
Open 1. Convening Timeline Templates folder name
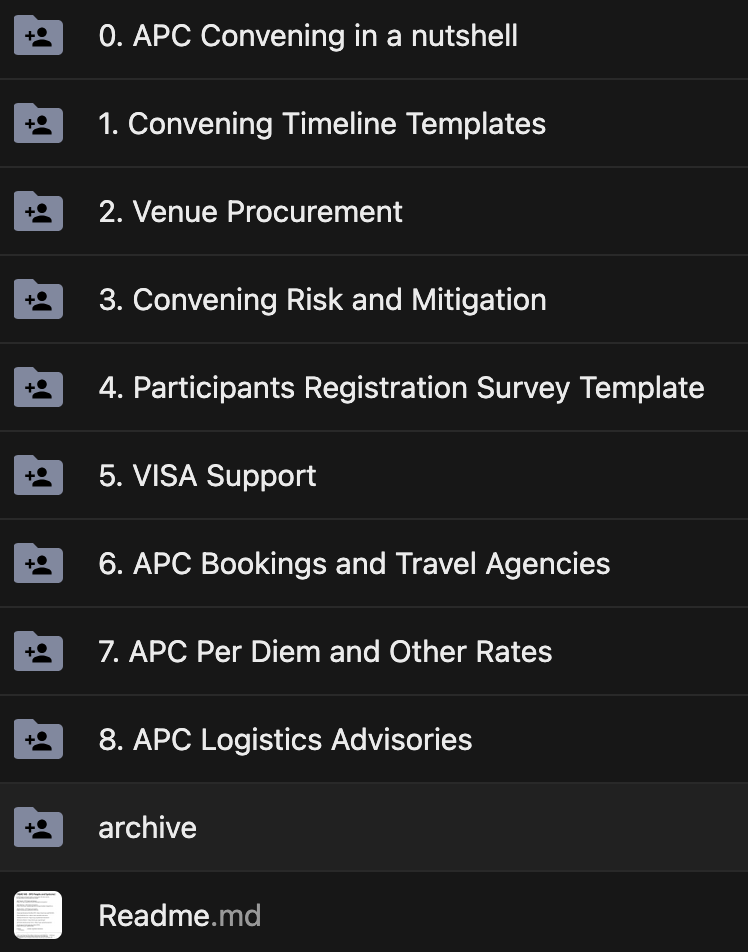(322, 124)
